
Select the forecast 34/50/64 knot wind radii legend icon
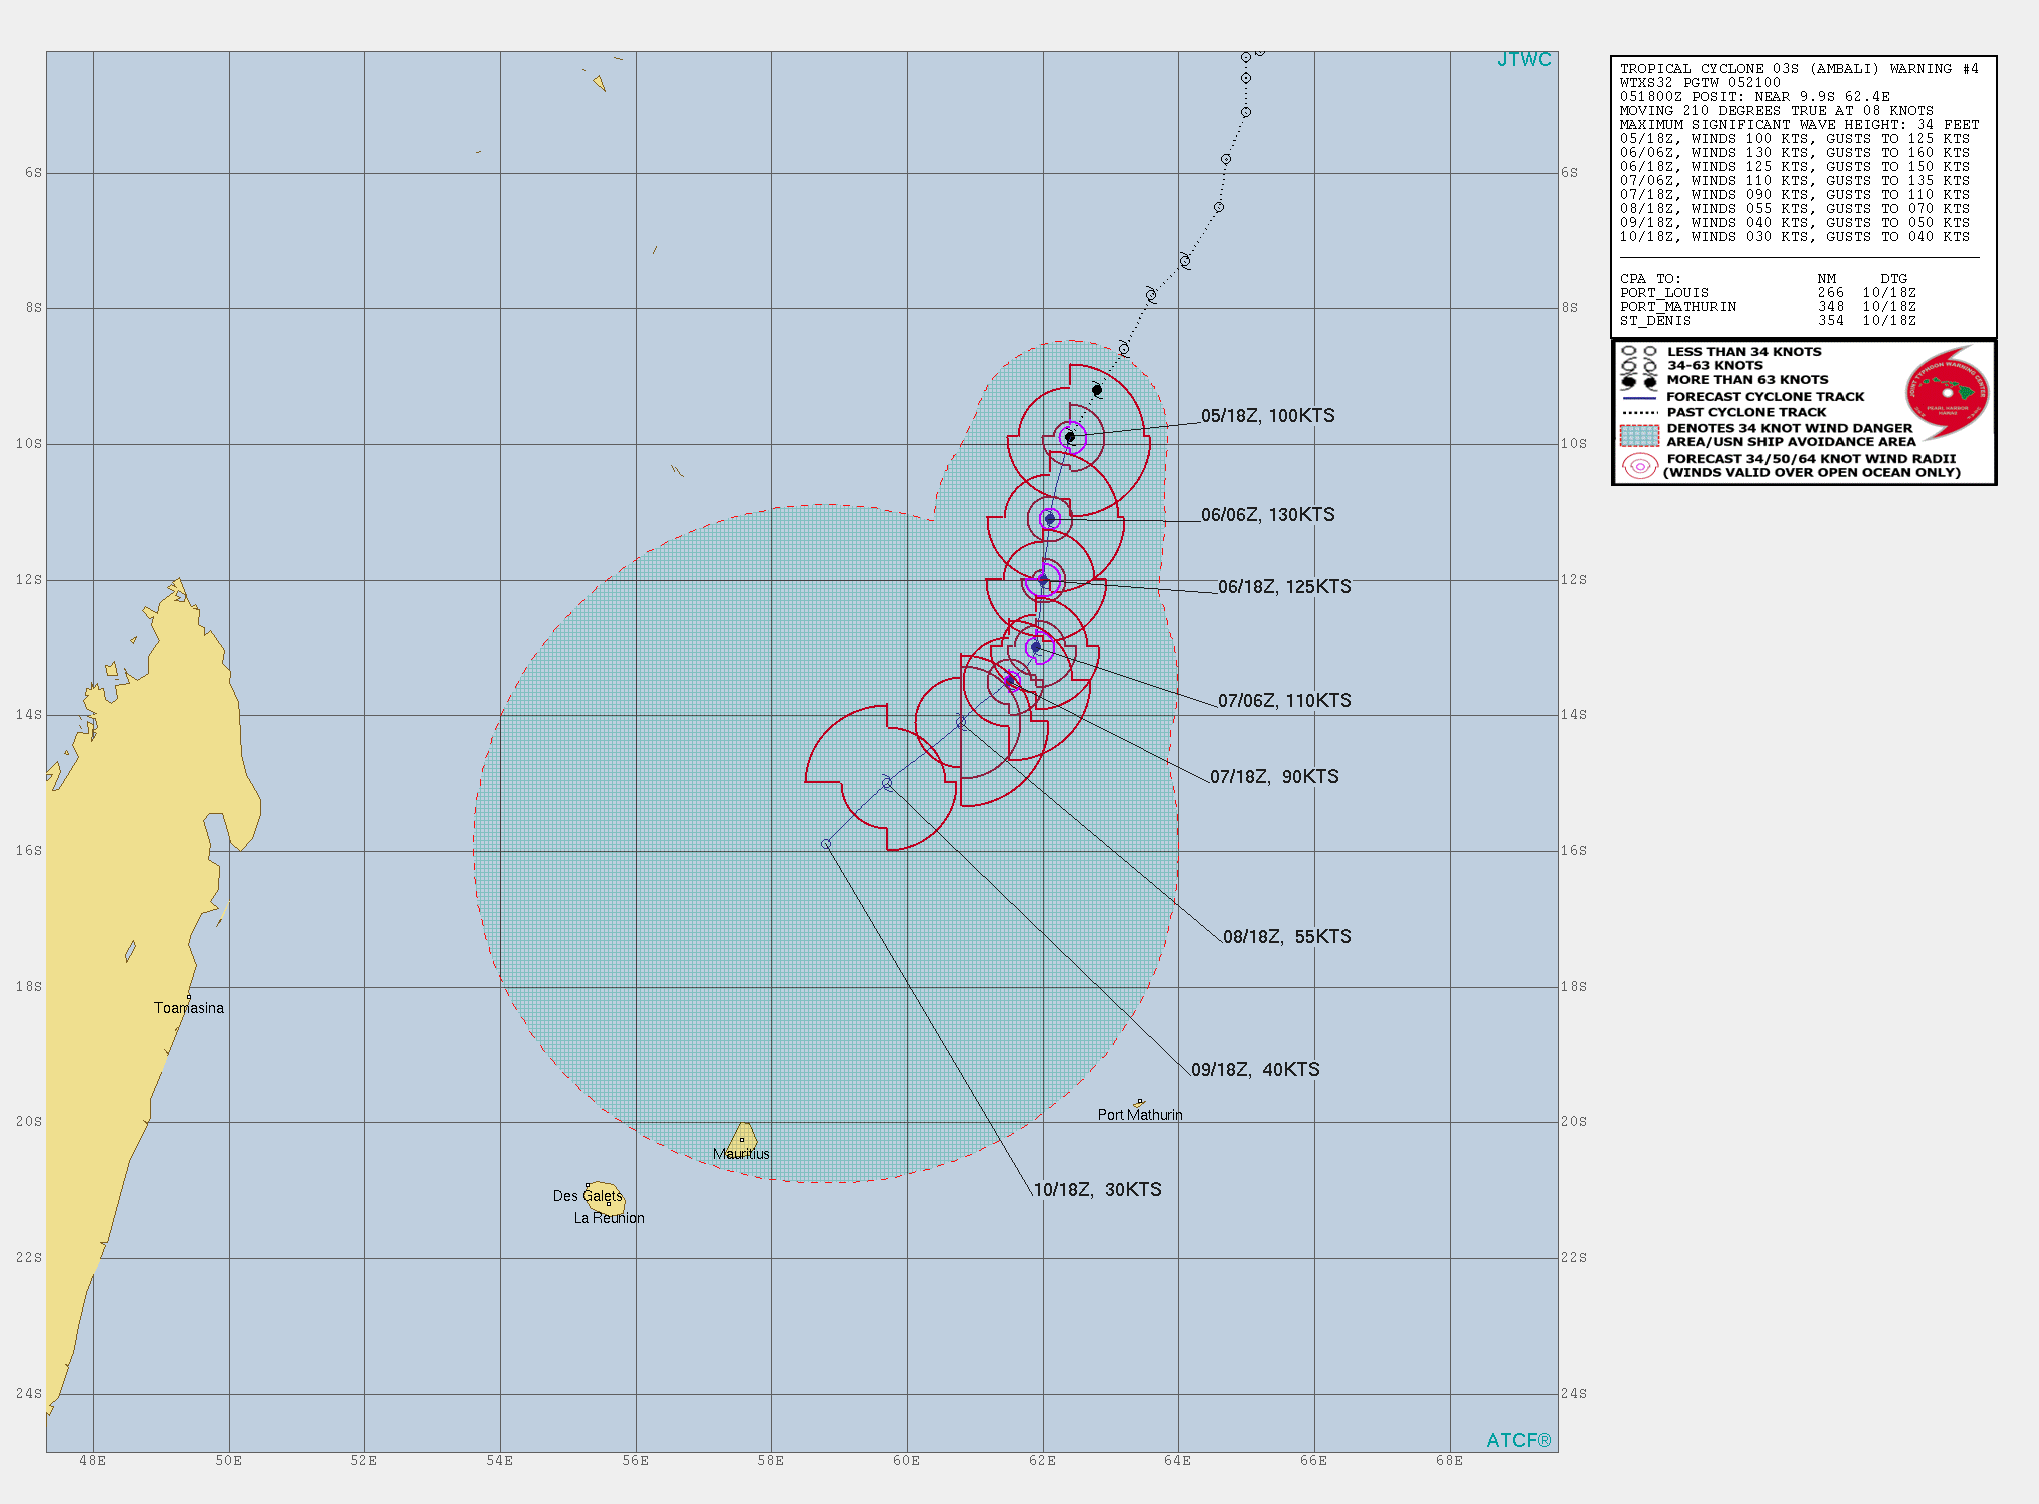(x=1639, y=468)
